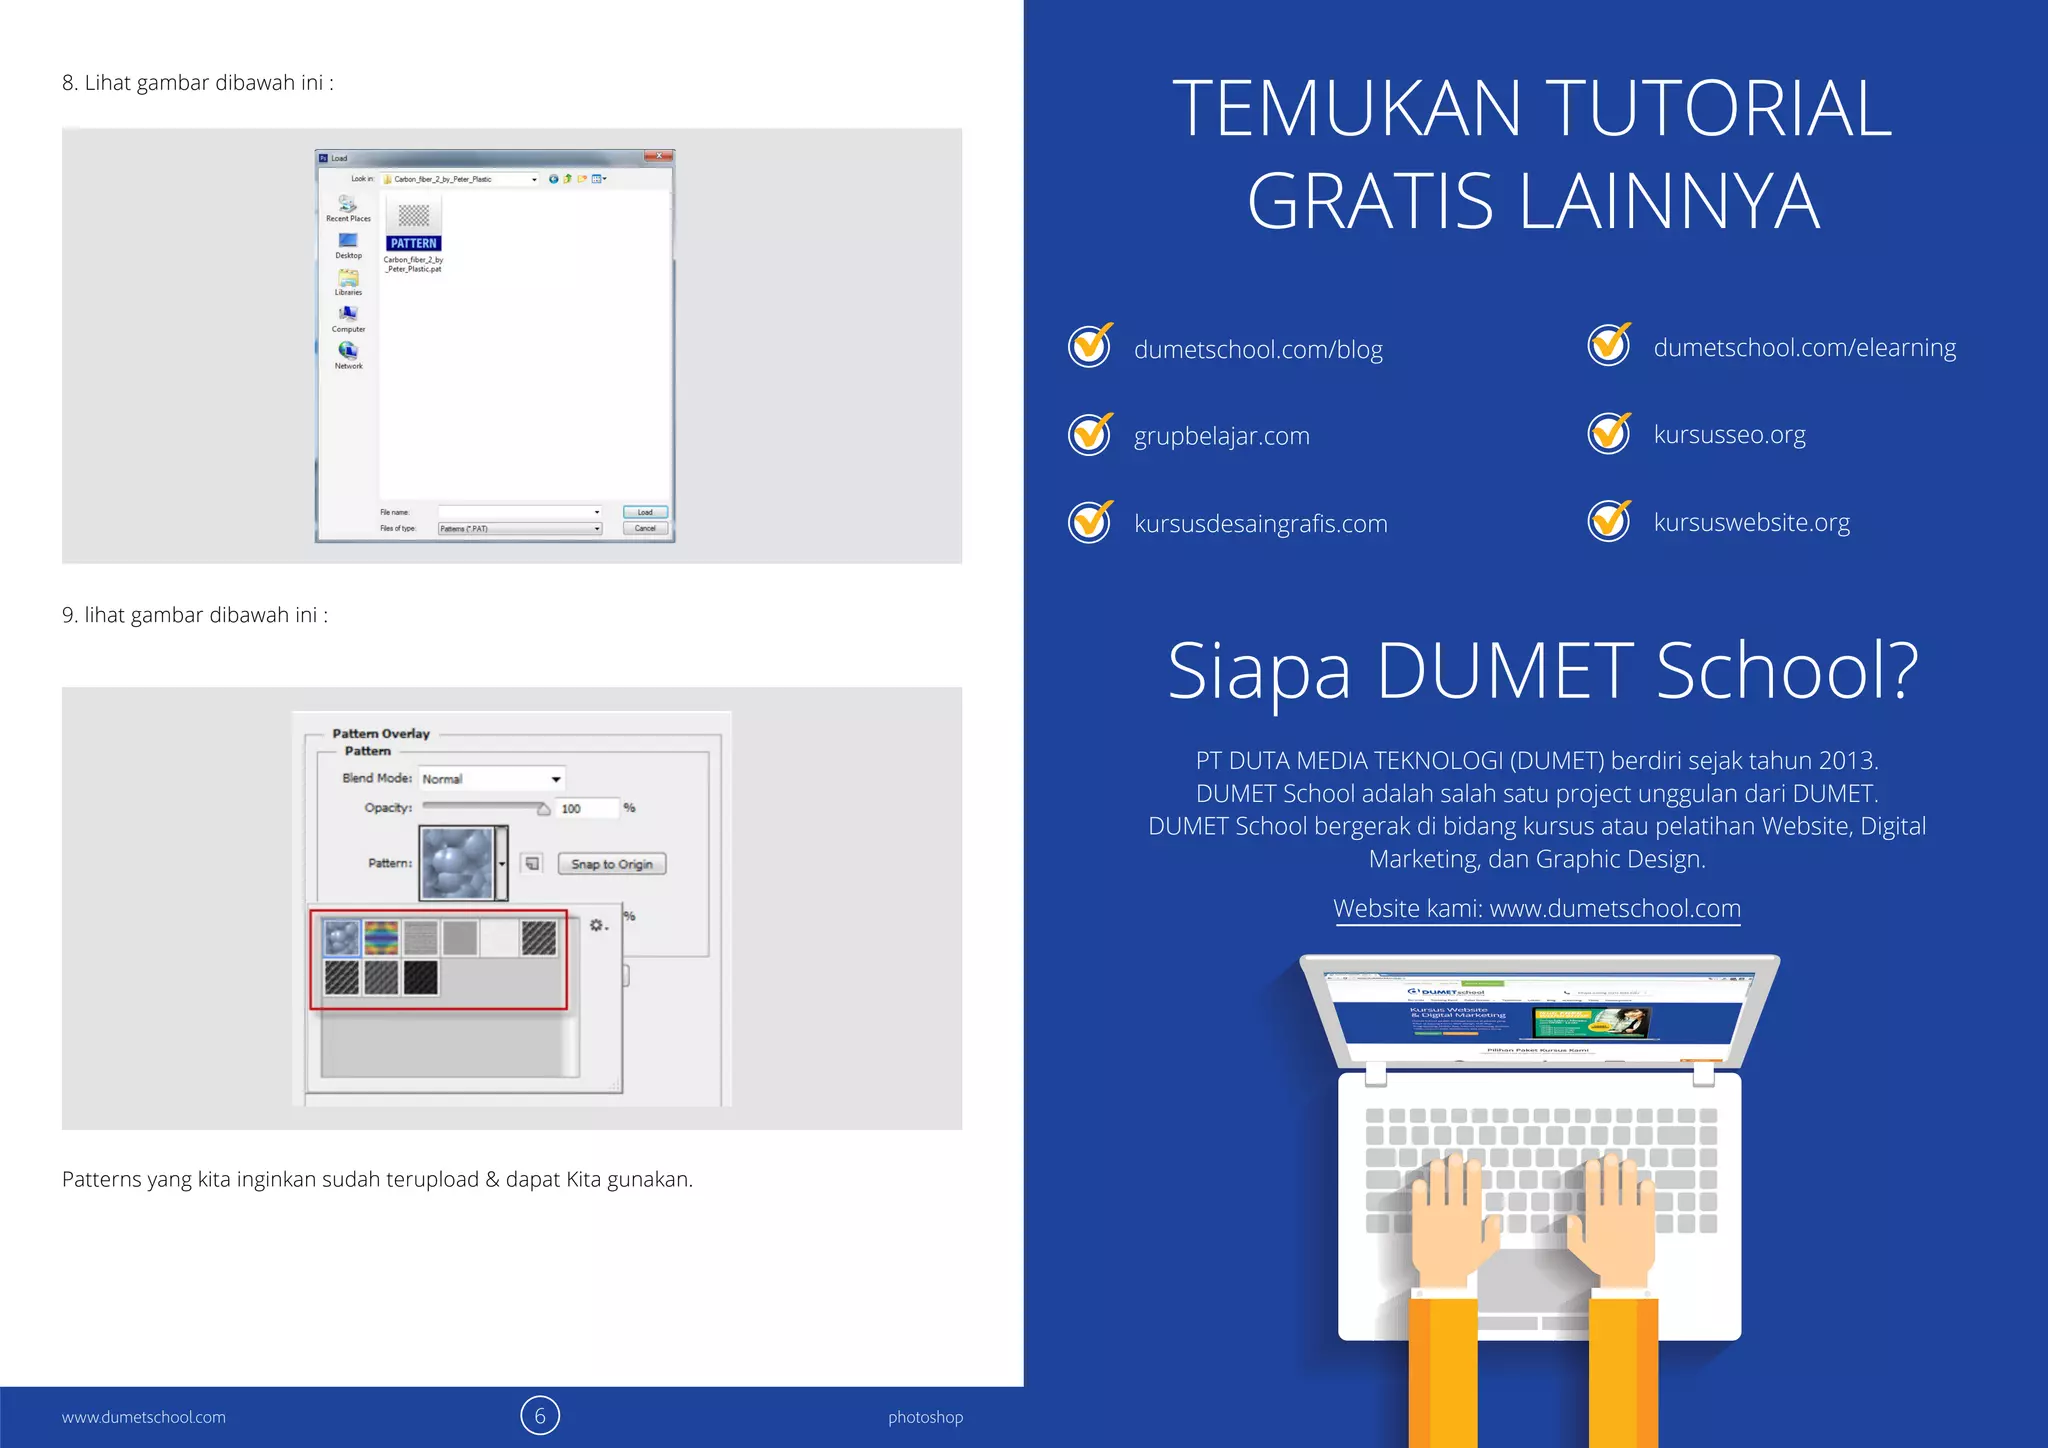Screen dimensions: 2048x1448
Task: Click the Photoshop icon in Load title bar
Action: 323,158
